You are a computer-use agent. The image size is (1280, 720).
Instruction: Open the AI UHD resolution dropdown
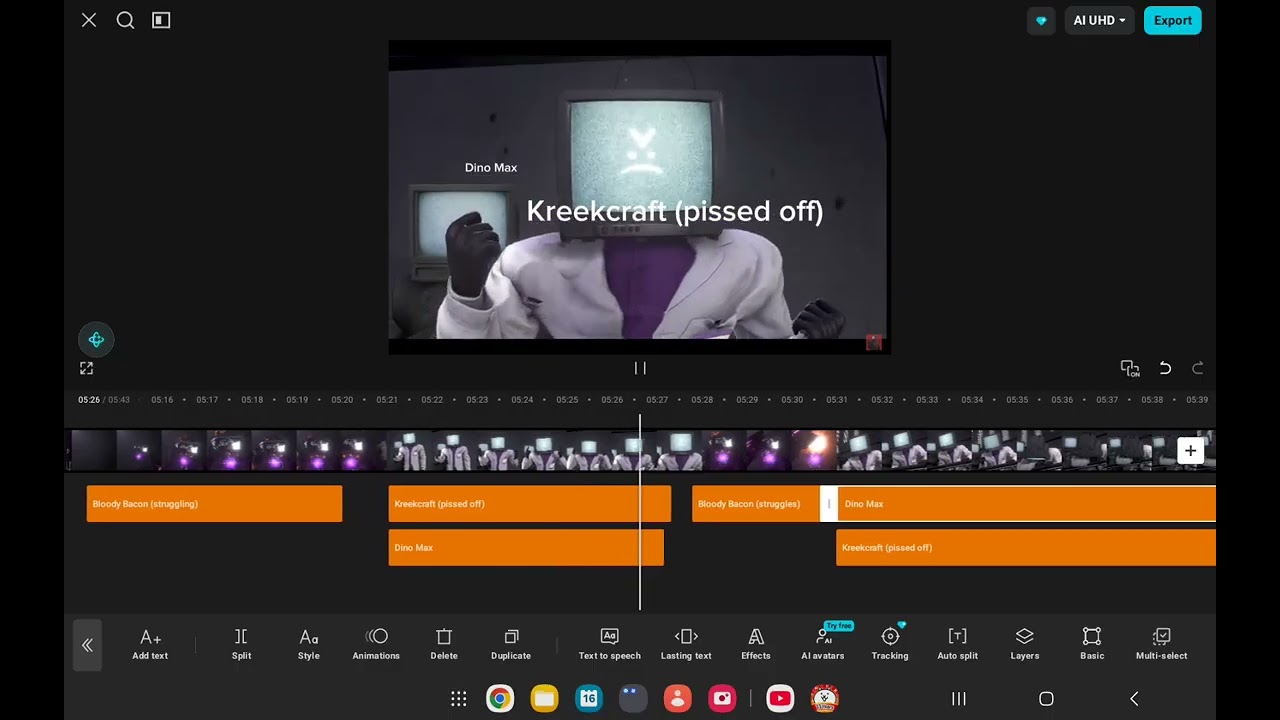pyautogui.click(x=1099, y=20)
